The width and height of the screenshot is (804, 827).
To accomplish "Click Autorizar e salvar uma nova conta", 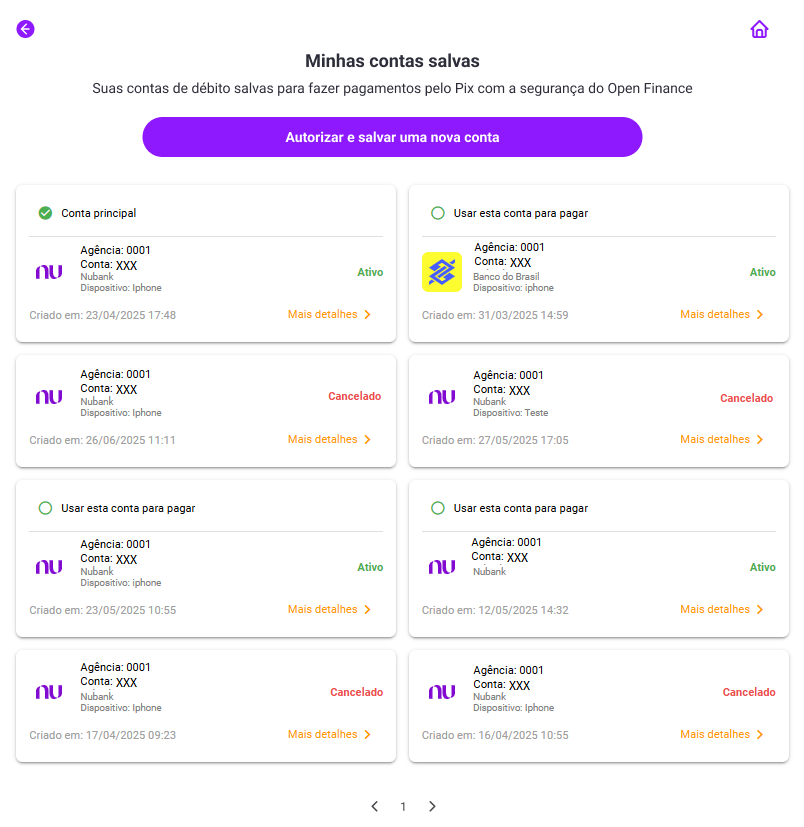I will [392, 137].
